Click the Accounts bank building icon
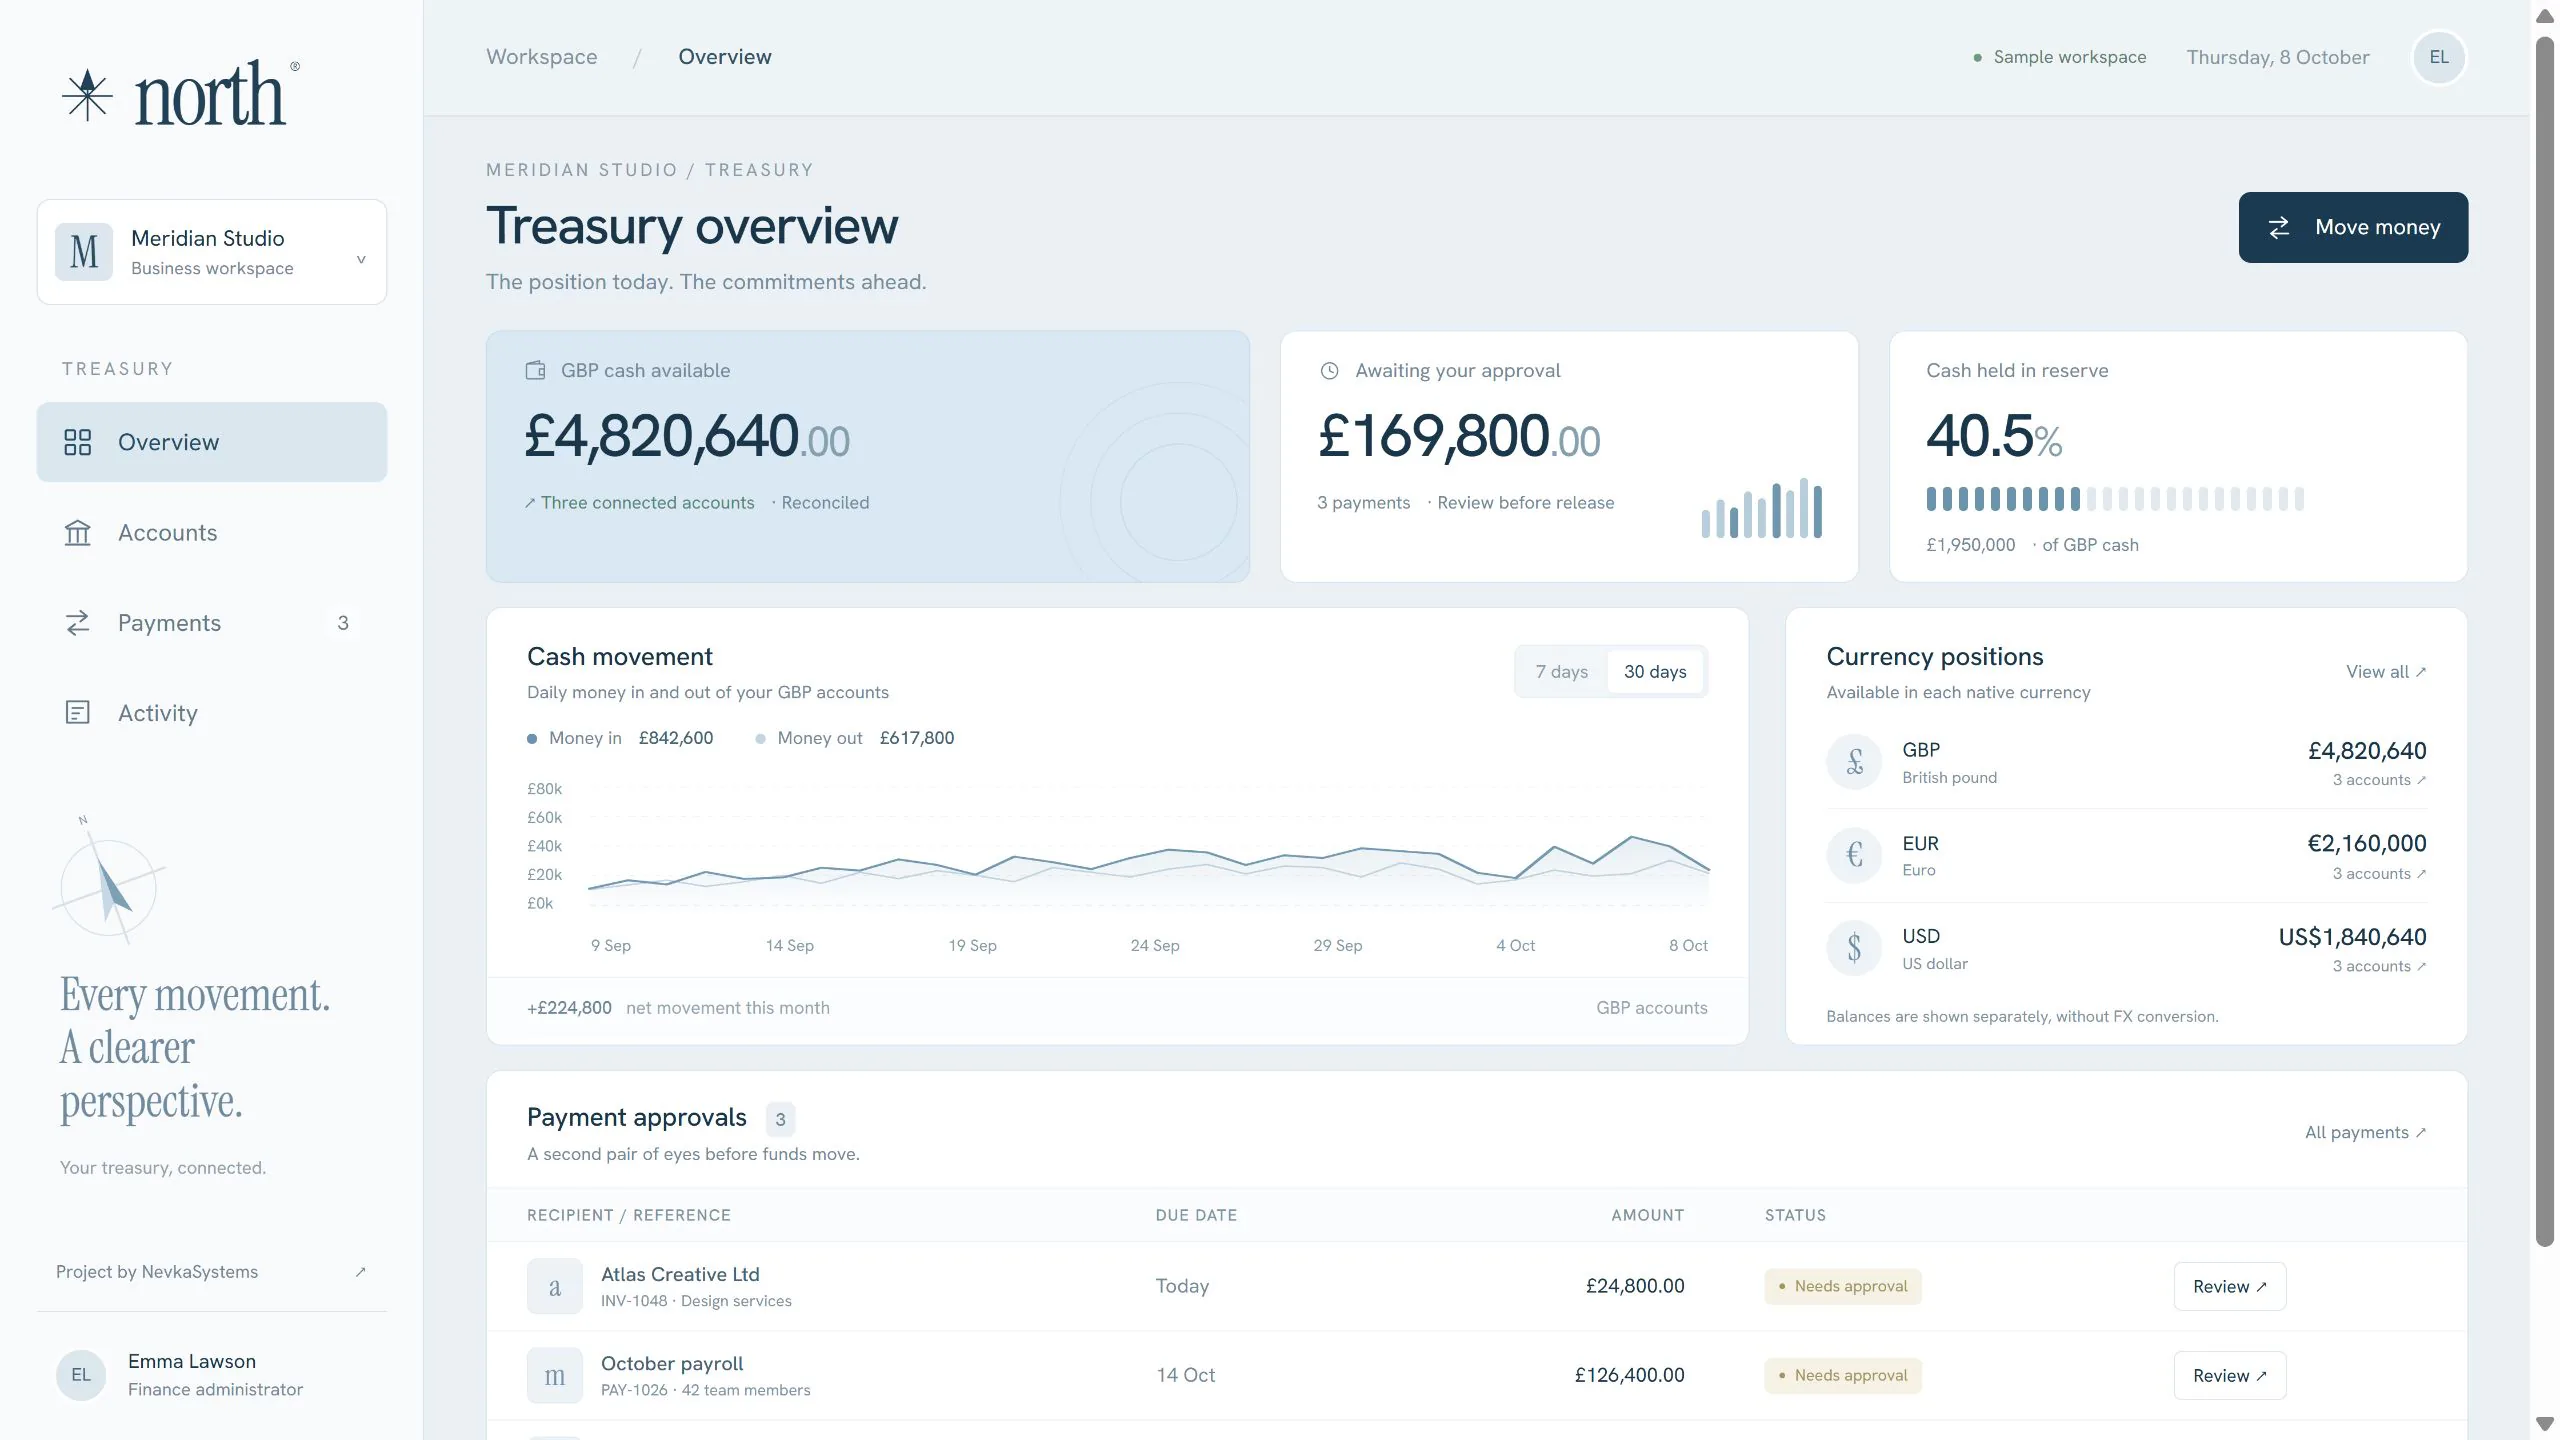This screenshot has width=2560, height=1440. tap(77, 533)
